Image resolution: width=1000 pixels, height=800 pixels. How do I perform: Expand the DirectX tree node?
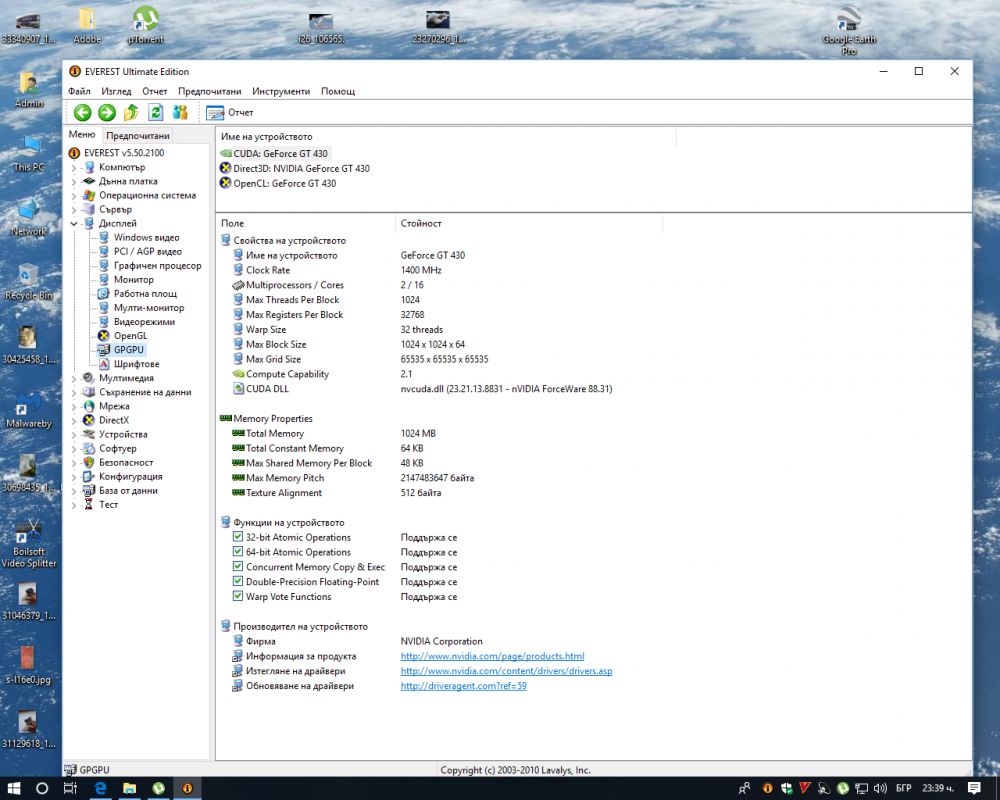point(73,420)
